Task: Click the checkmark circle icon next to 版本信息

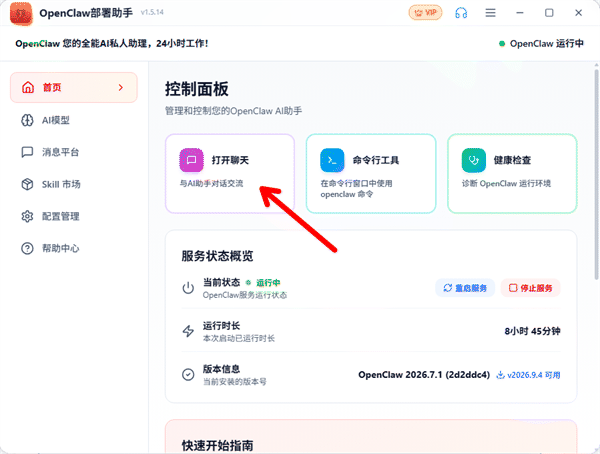Action: pyautogui.click(x=188, y=374)
